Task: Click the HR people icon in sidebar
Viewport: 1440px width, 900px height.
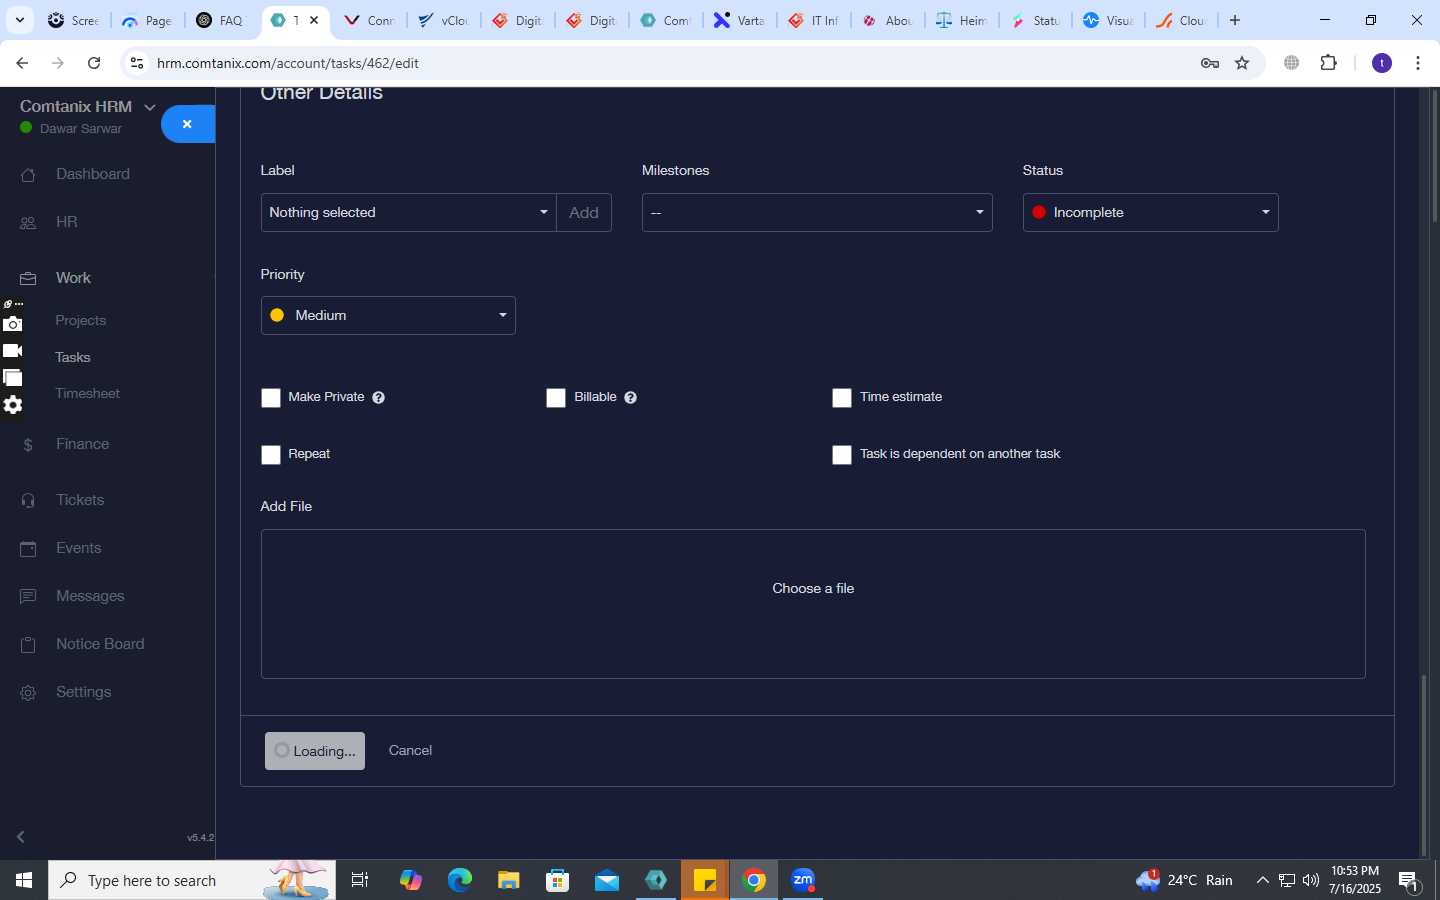Action: pyautogui.click(x=28, y=223)
